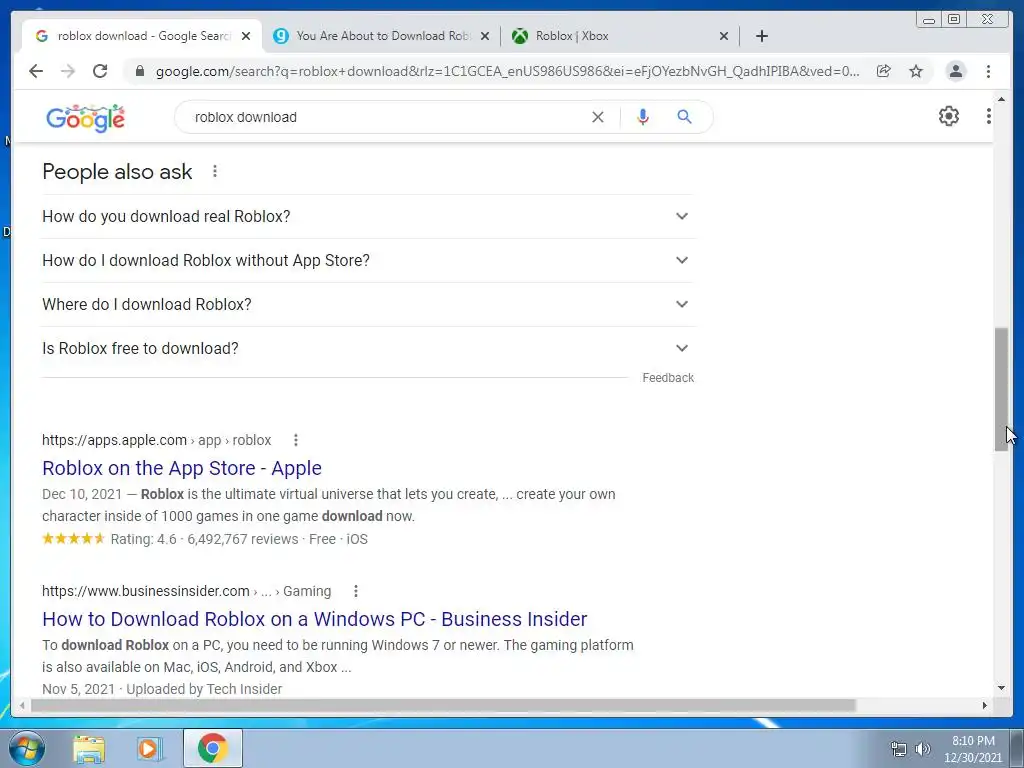The width and height of the screenshot is (1024, 768).
Task: Launch Windows Media Player from the taskbar
Action: 150,748
